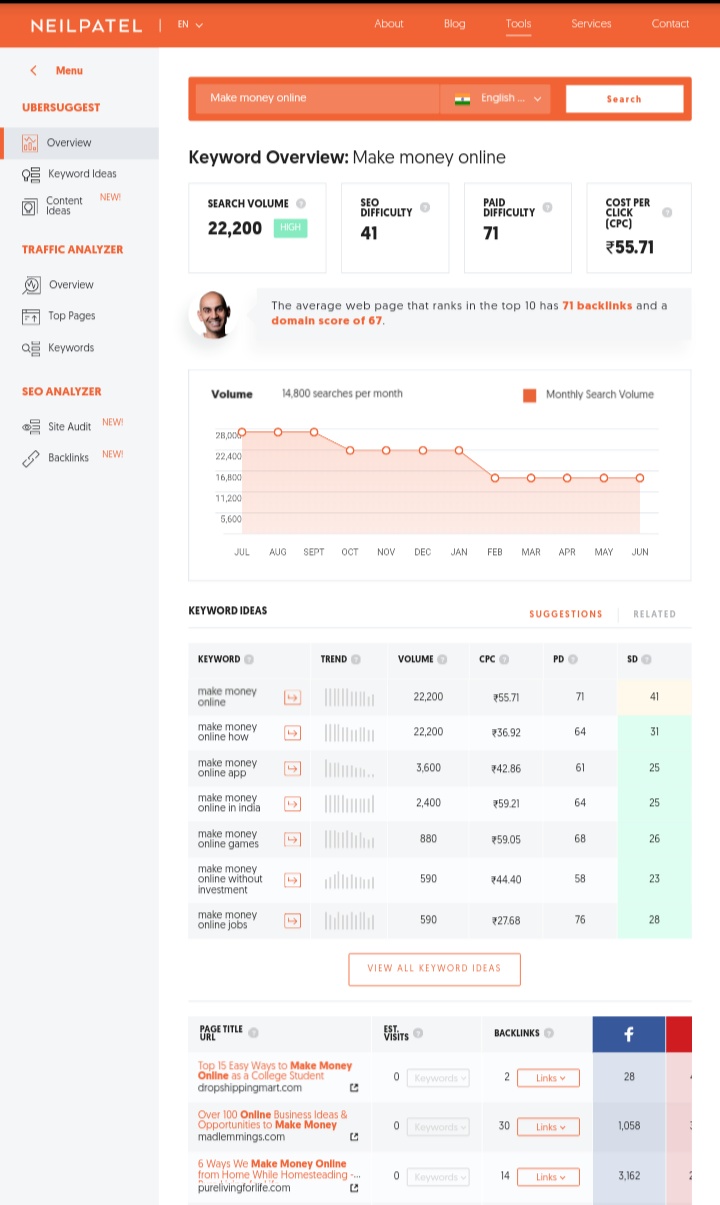Screen dimensions: 720x1205
Task: Click the JUL data point on volume chart
Action: pyautogui.click(x=242, y=432)
